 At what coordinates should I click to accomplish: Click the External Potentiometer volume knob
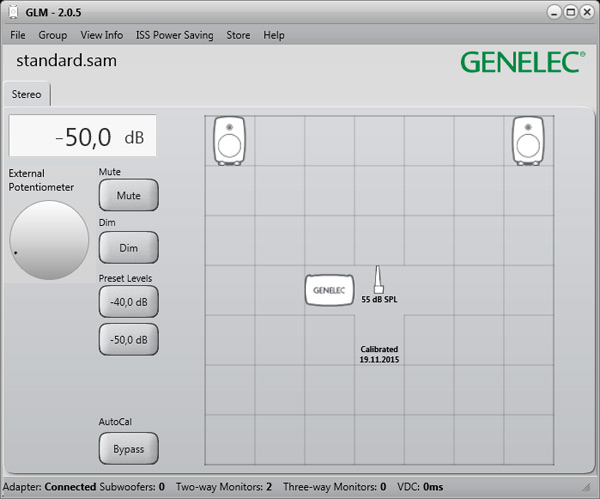(48, 240)
